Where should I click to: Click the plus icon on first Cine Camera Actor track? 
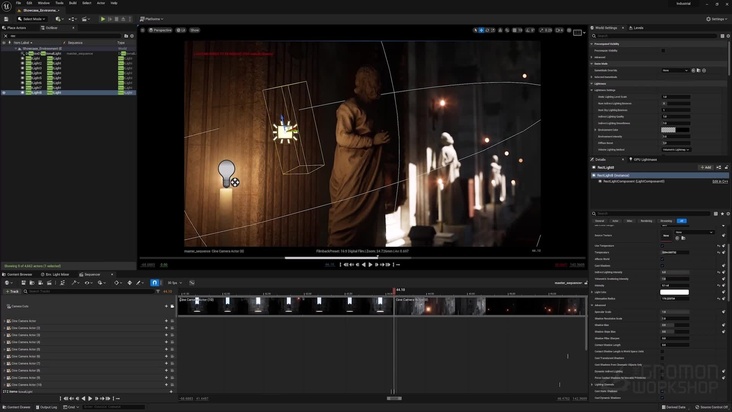(x=167, y=321)
